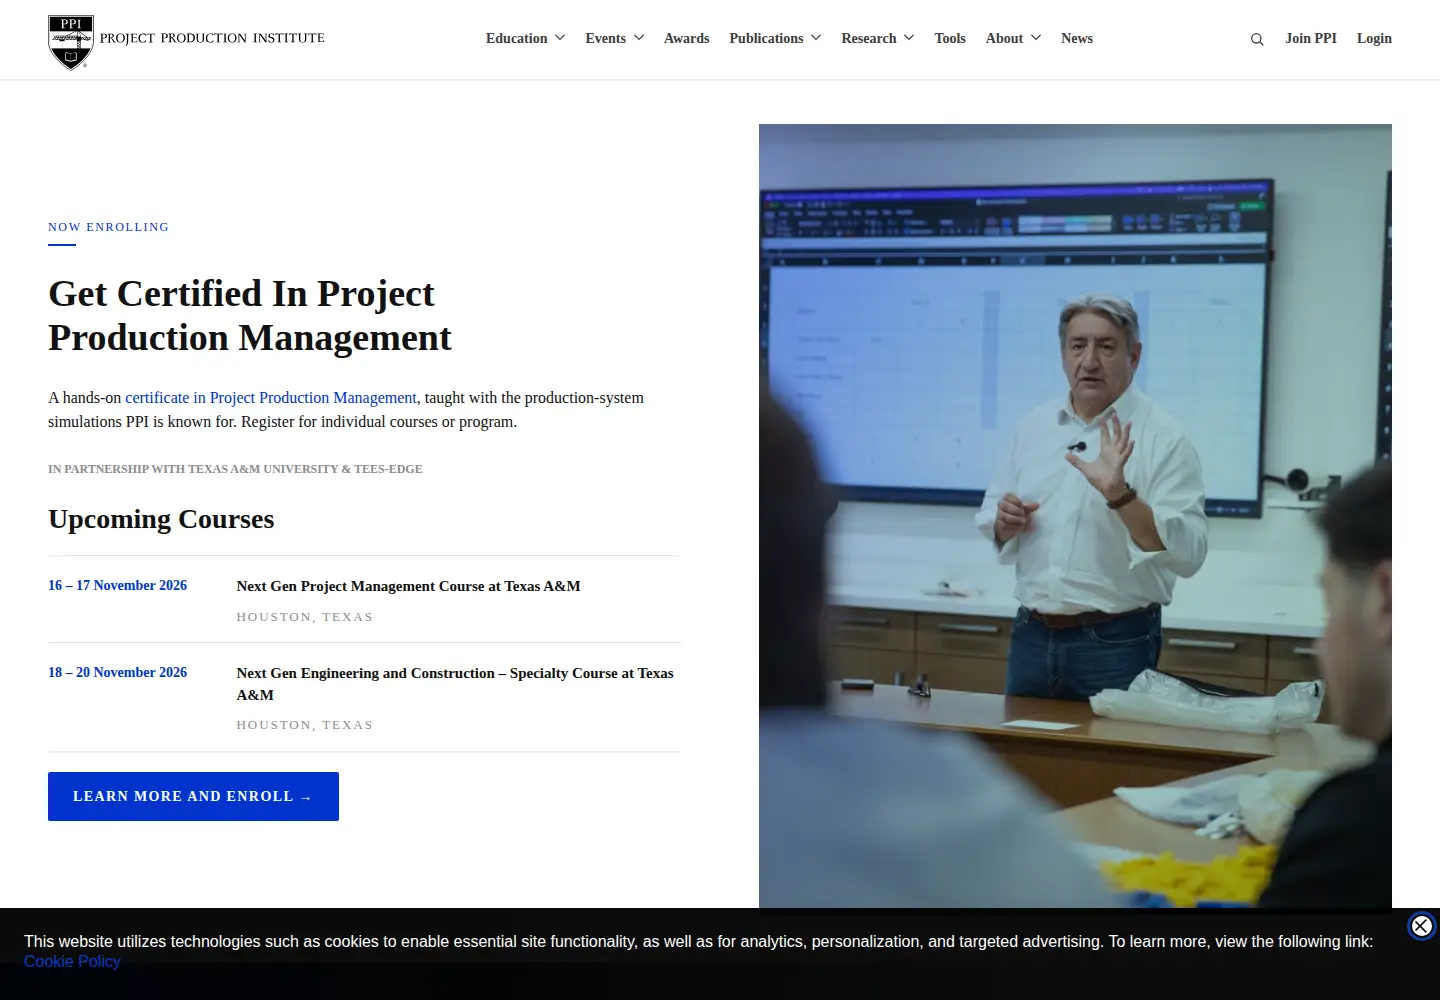
Task: Open certificate in Project Production Management link
Action: coord(271,397)
